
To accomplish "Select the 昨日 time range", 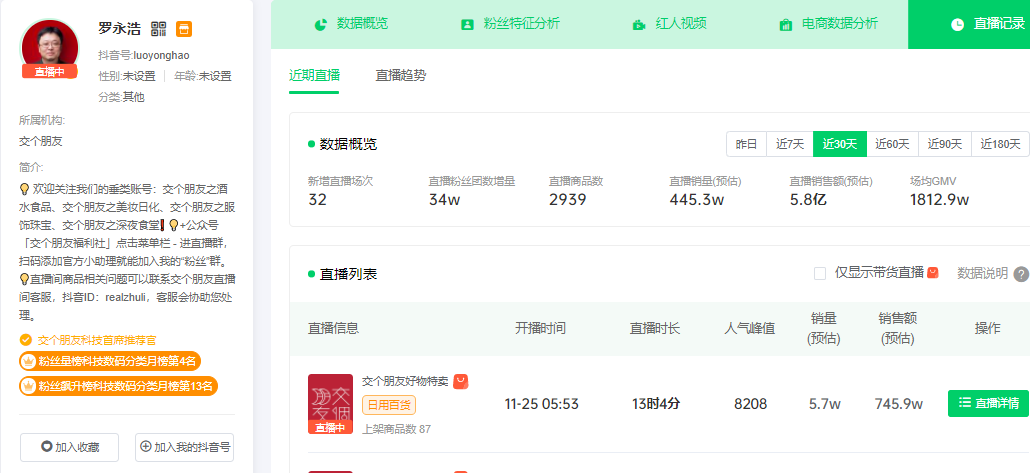I will 746,144.
